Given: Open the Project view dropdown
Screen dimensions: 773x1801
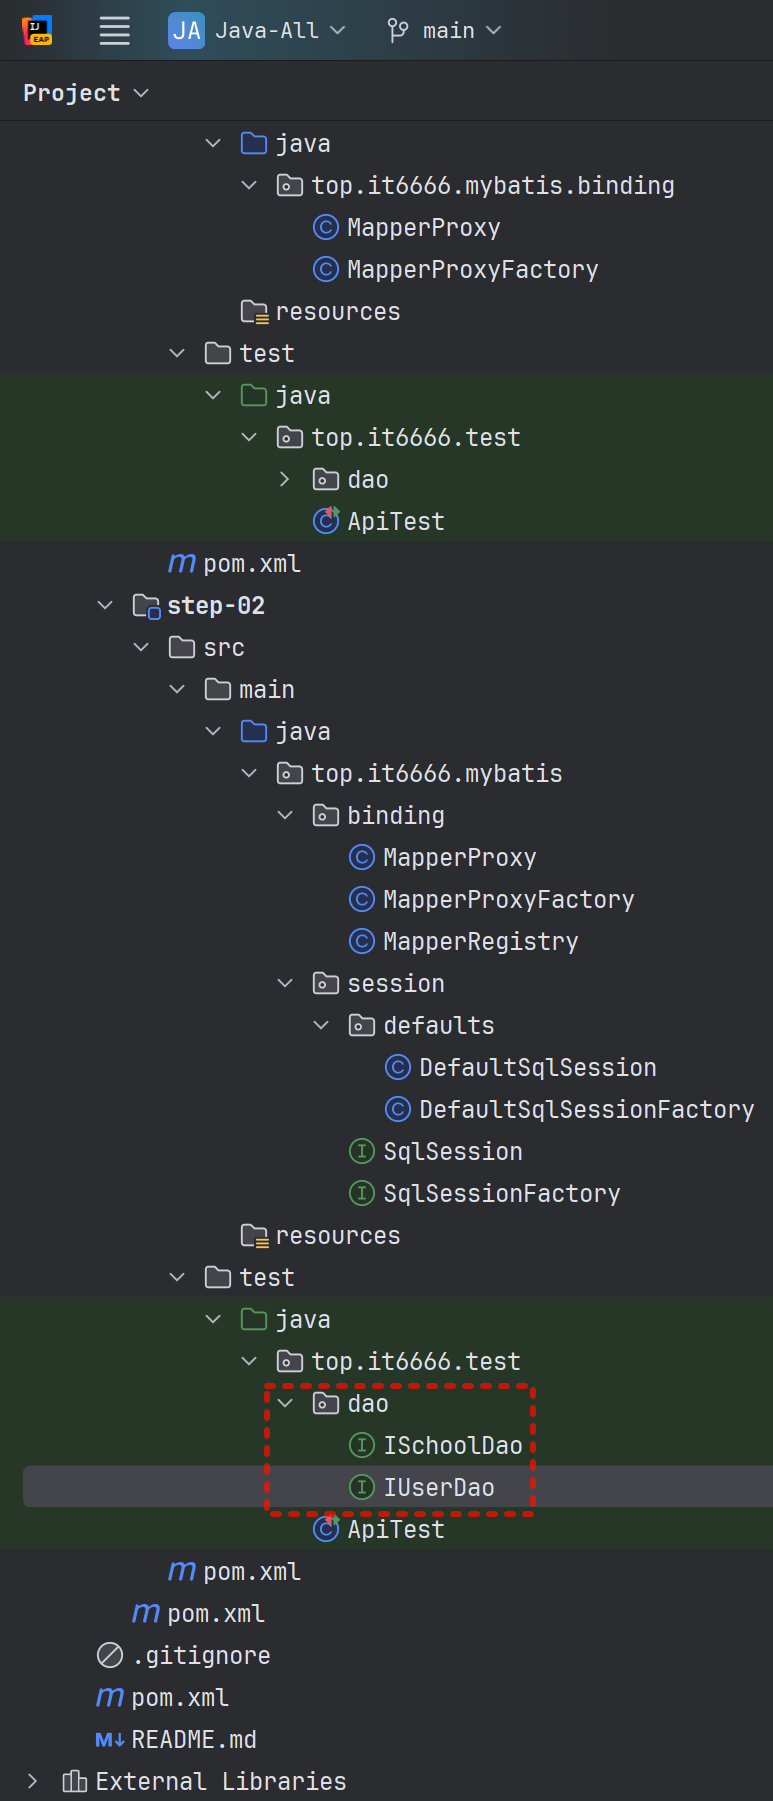Looking at the screenshot, I should pyautogui.click(x=86, y=93).
